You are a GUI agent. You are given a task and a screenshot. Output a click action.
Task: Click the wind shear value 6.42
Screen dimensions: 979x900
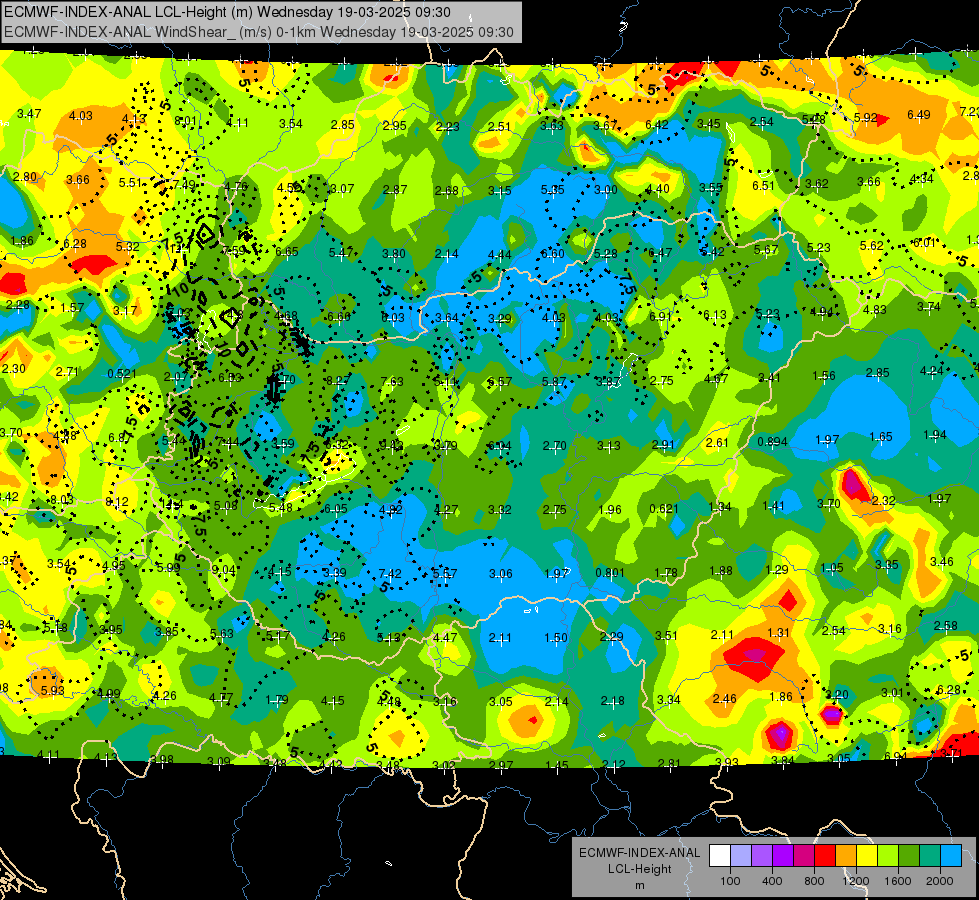coord(657,124)
